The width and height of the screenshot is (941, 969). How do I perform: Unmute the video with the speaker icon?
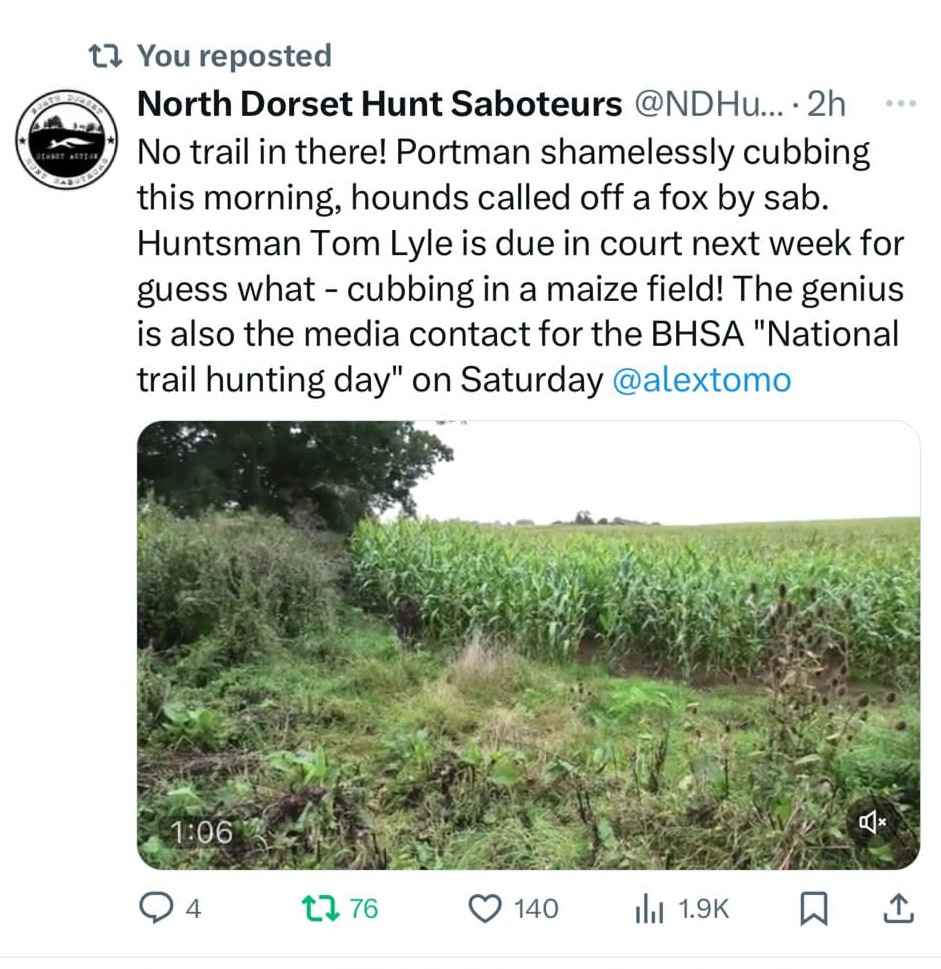[872, 823]
